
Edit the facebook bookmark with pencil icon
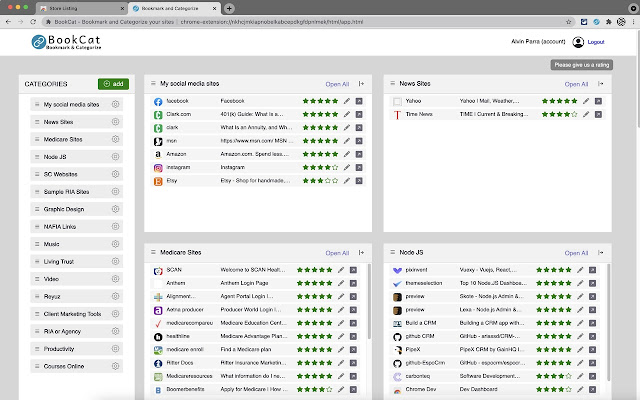(x=347, y=101)
